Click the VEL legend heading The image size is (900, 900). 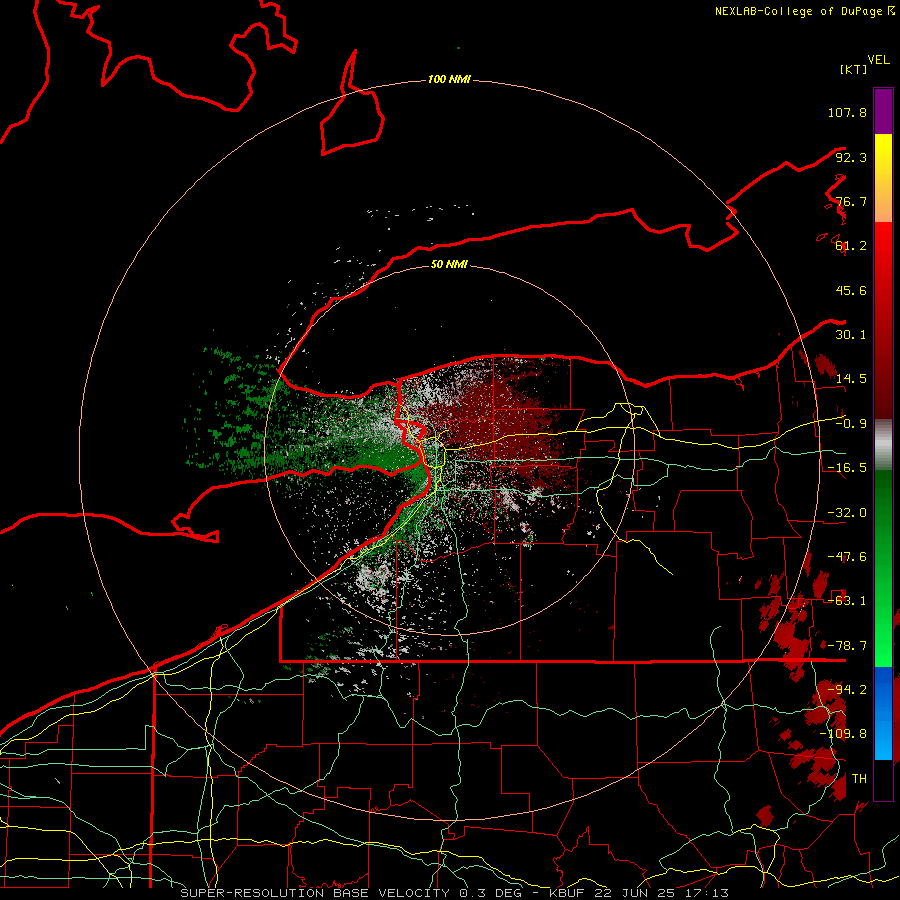click(878, 60)
